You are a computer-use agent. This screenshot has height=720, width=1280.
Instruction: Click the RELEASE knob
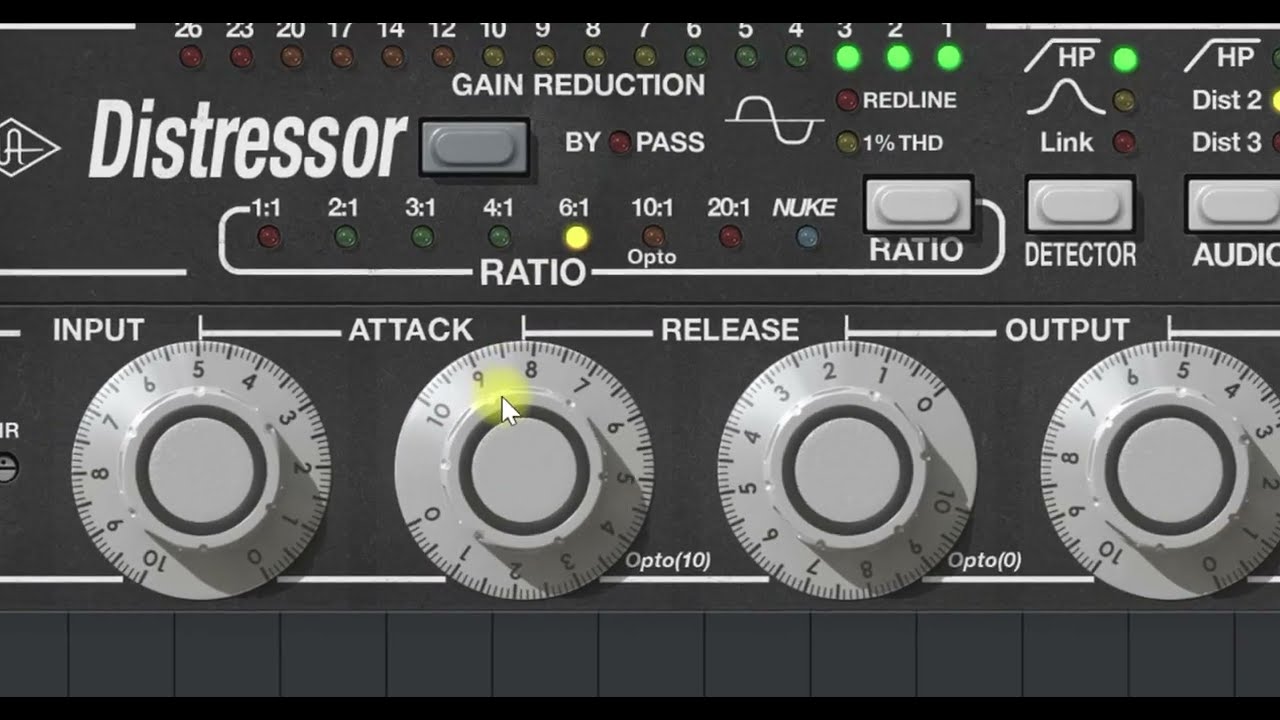click(x=847, y=470)
